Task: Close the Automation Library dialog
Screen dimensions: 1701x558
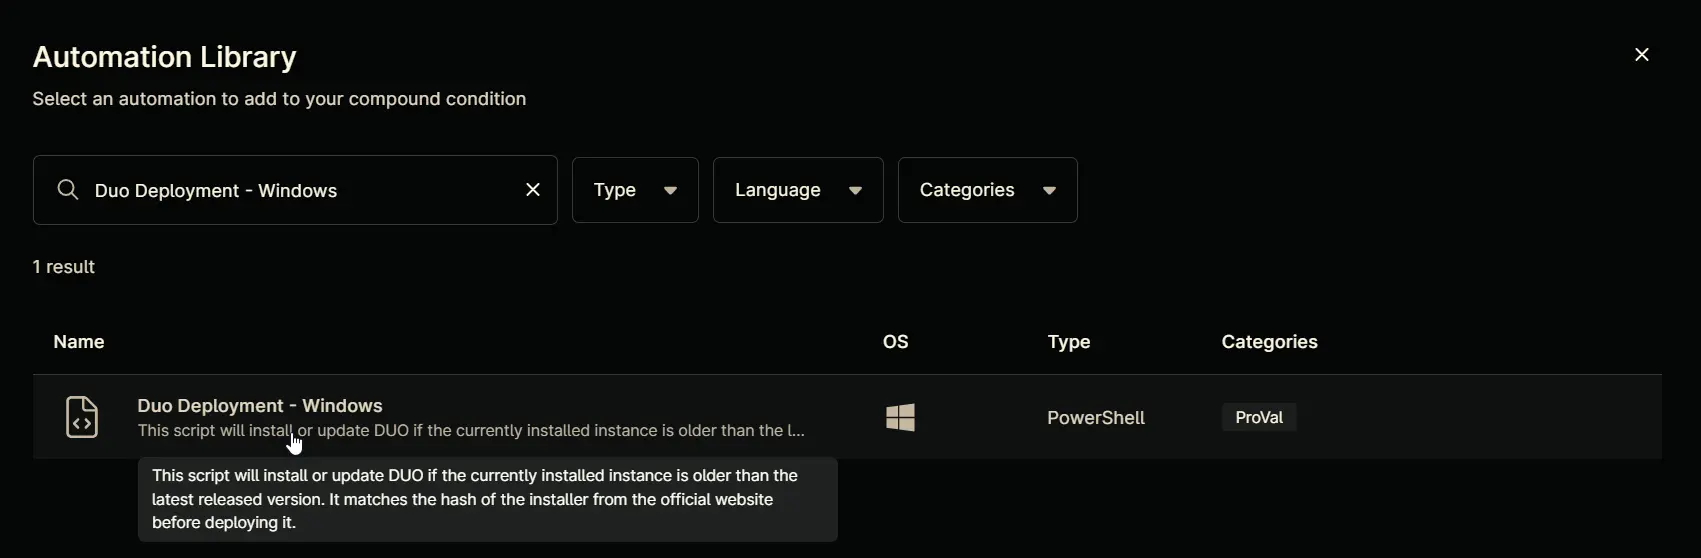Action: (x=1641, y=55)
